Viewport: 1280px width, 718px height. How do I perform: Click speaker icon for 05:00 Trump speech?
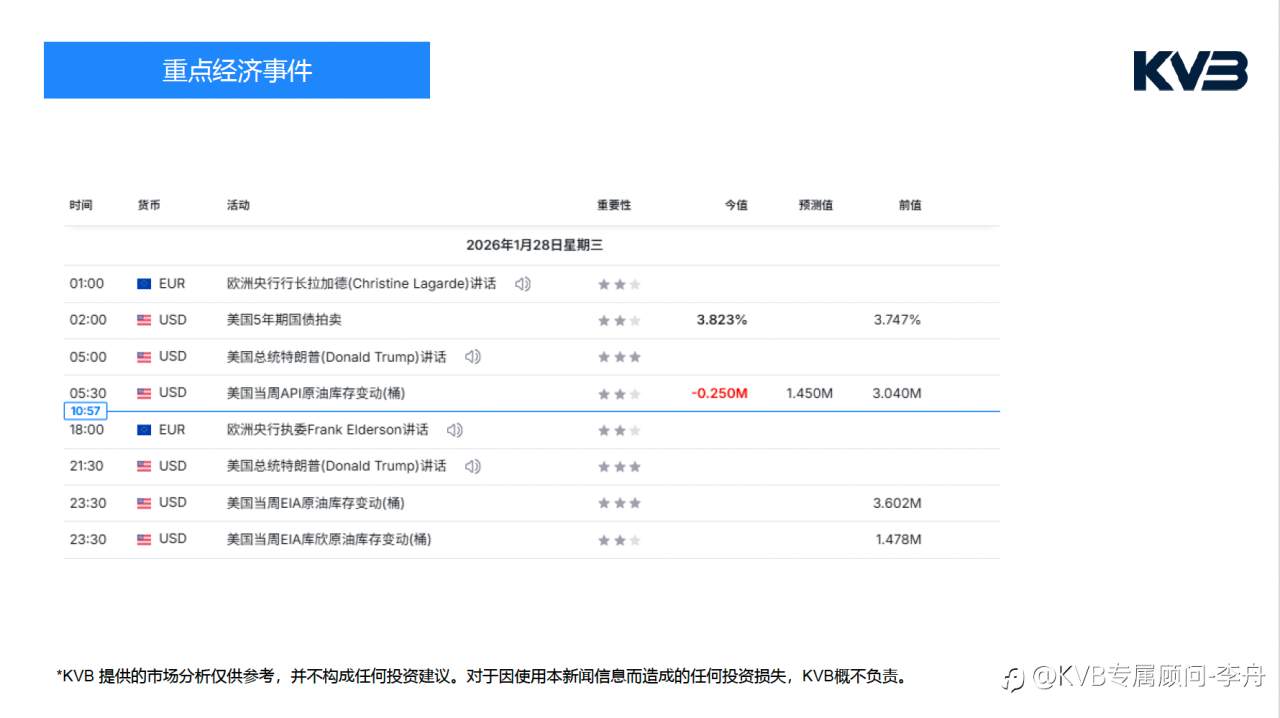[x=473, y=357]
